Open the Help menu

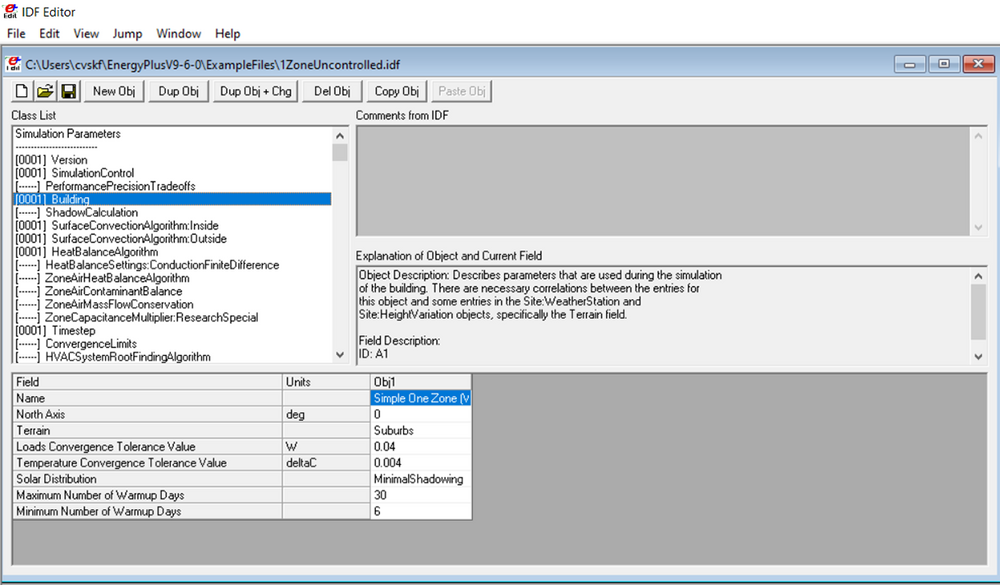coord(227,33)
